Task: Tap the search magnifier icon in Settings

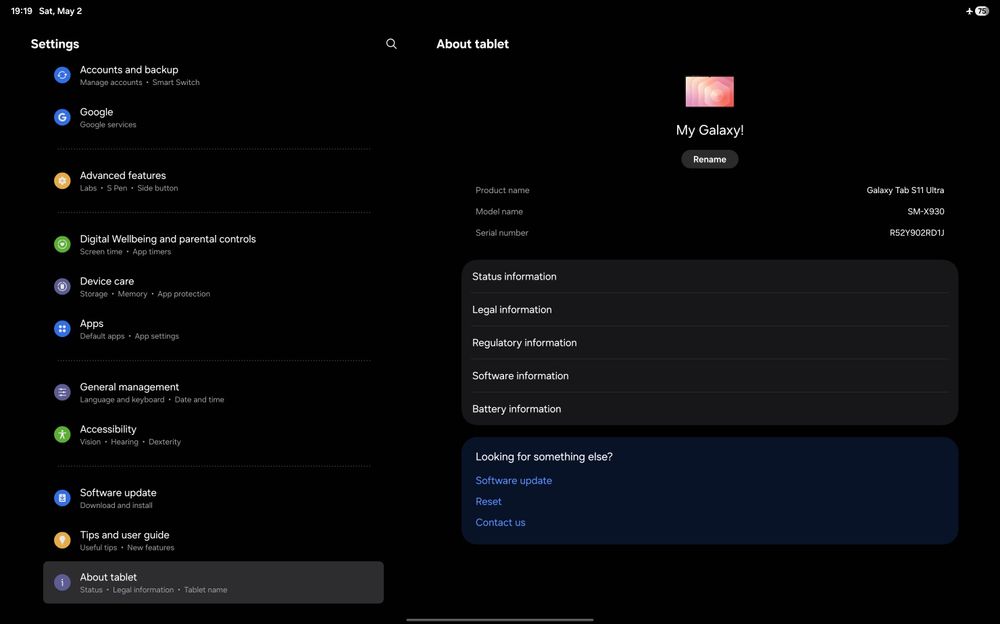Action: [x=392, y=43]
